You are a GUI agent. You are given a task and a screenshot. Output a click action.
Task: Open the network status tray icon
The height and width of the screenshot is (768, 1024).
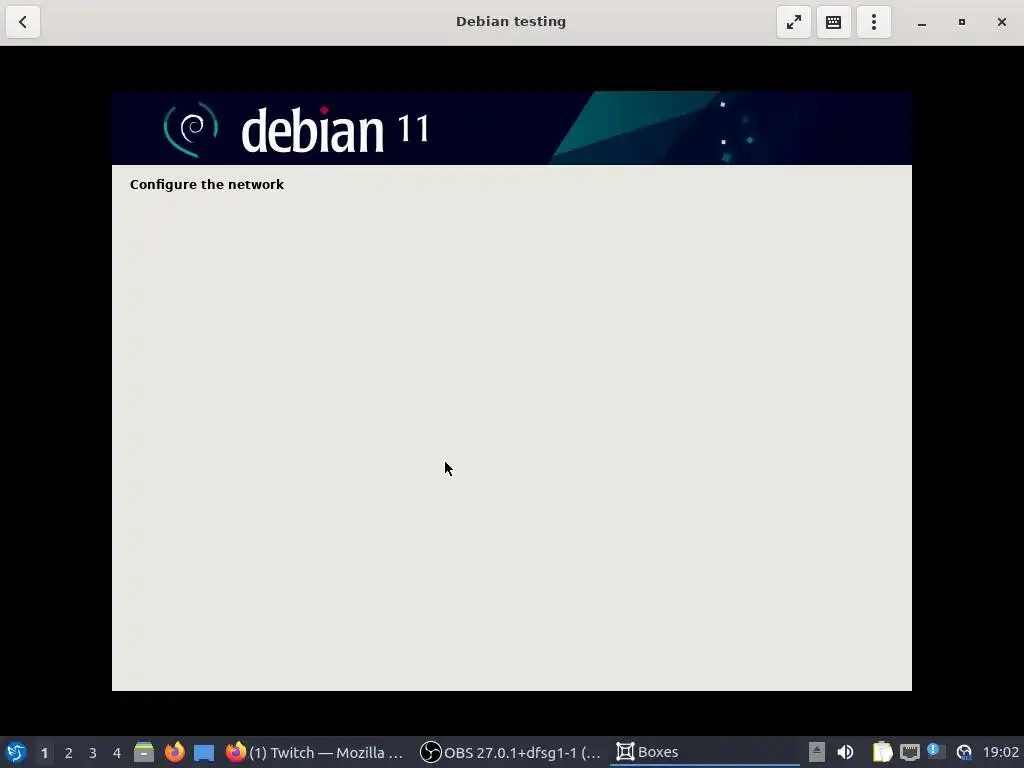pyautogui.click(x=910, y=752)
